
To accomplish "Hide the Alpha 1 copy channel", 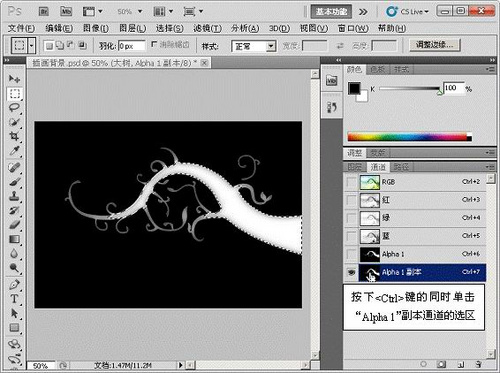I will 351,273.
